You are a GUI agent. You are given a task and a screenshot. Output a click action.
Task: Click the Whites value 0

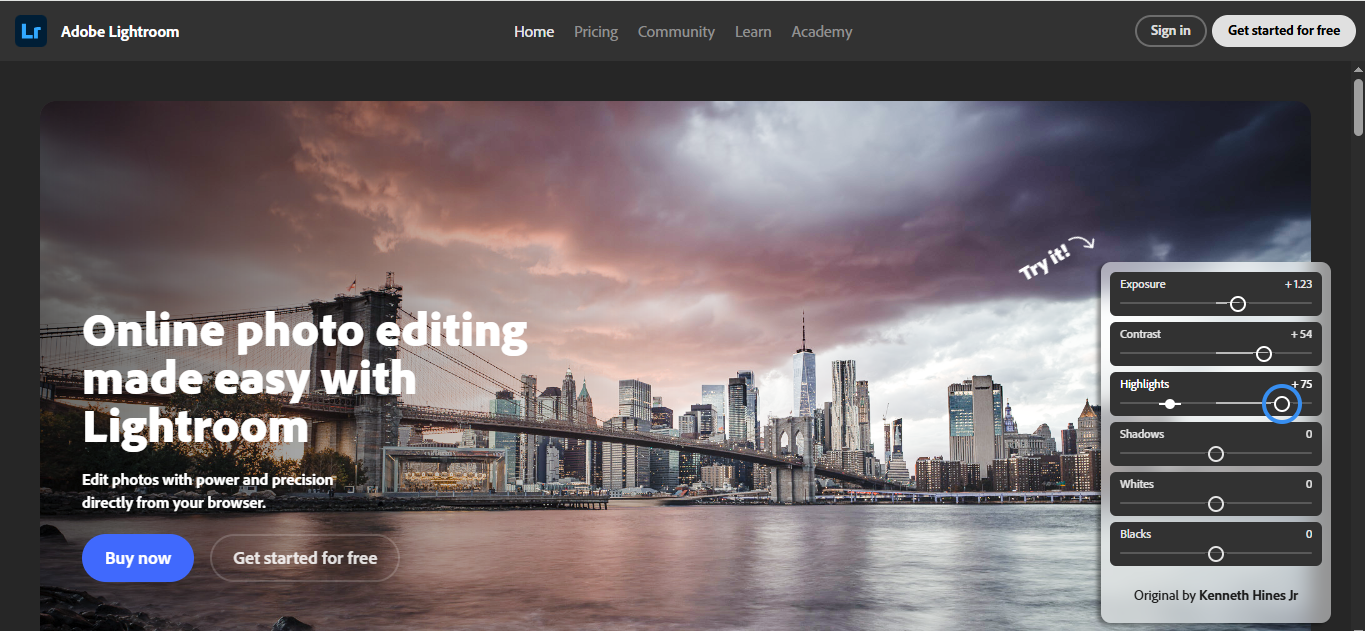pyautogui.click(x=1309, y=484)
